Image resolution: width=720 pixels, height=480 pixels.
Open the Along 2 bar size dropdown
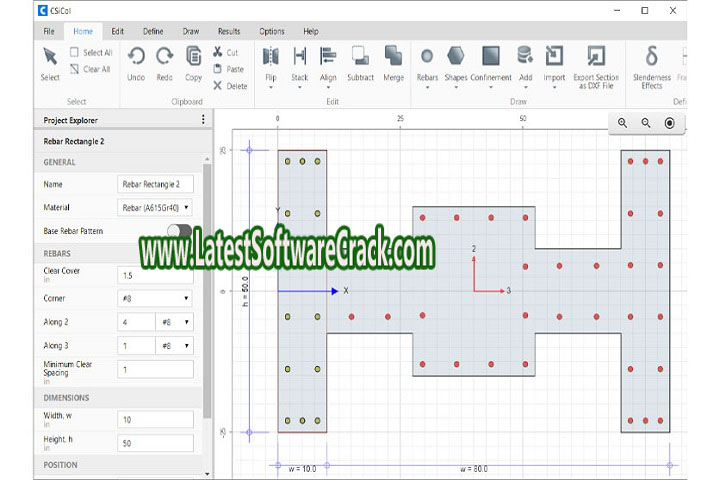(175, 322)
